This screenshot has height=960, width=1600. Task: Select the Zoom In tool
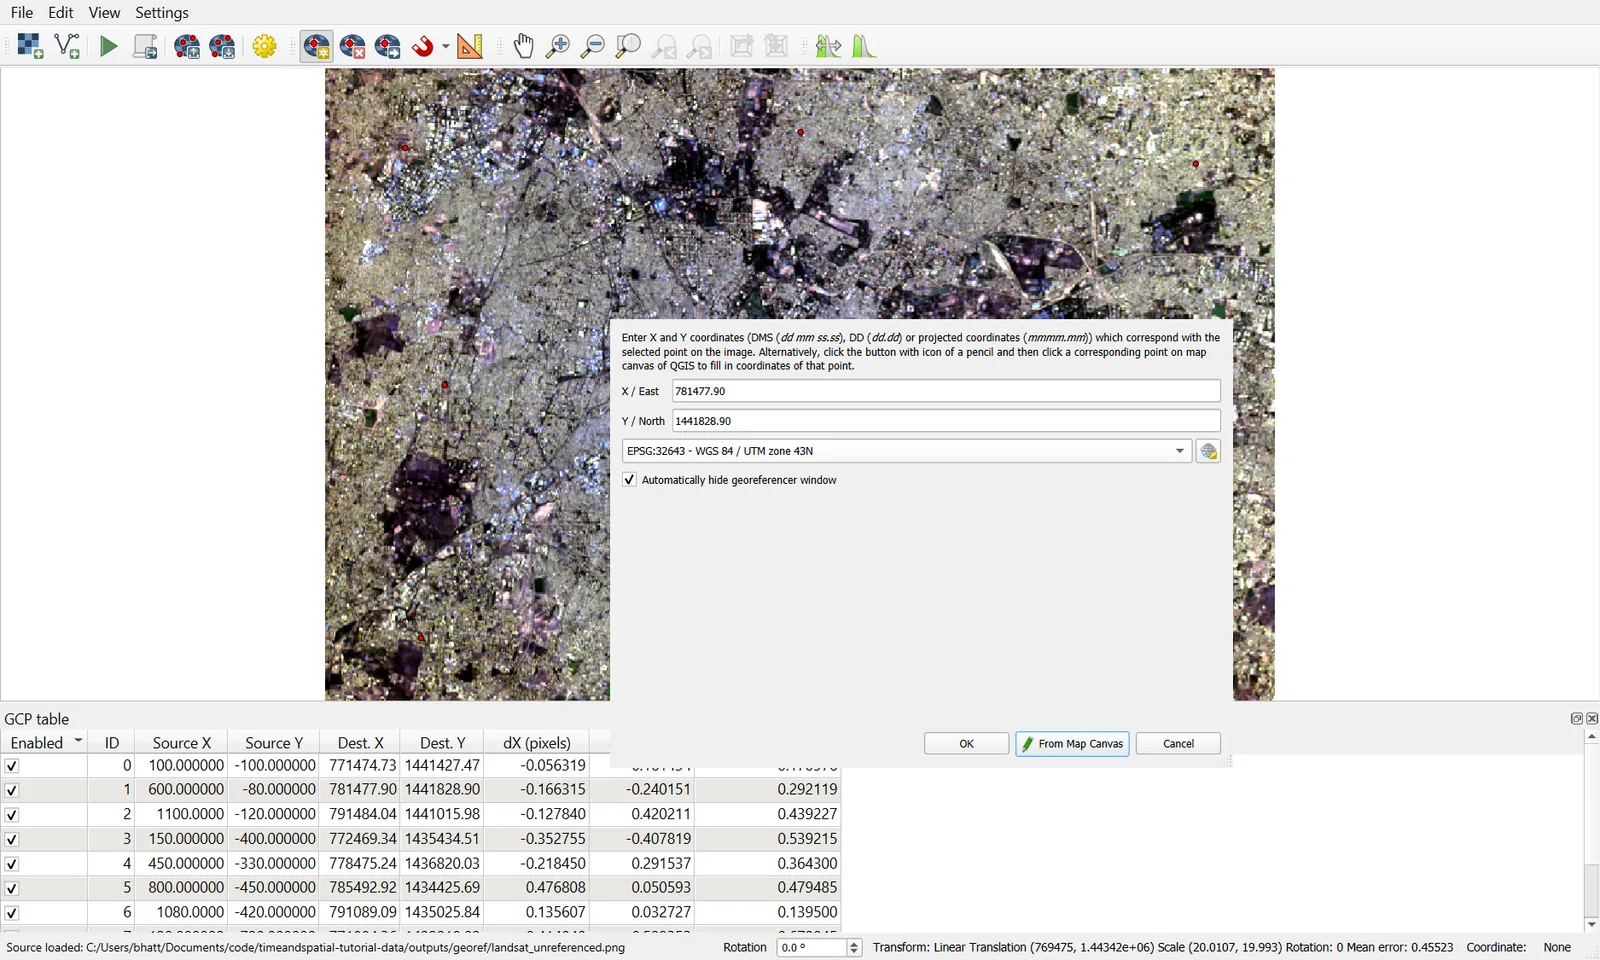558,46
